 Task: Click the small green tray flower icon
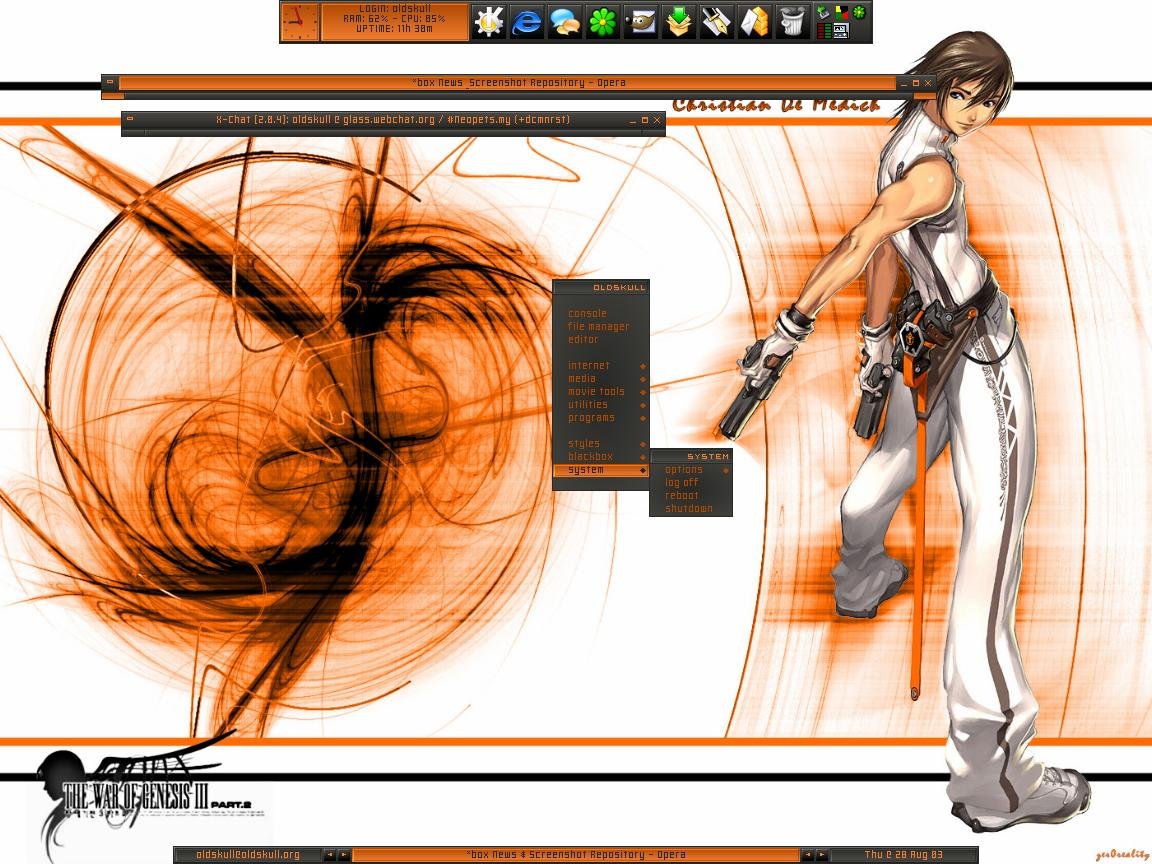859,12
